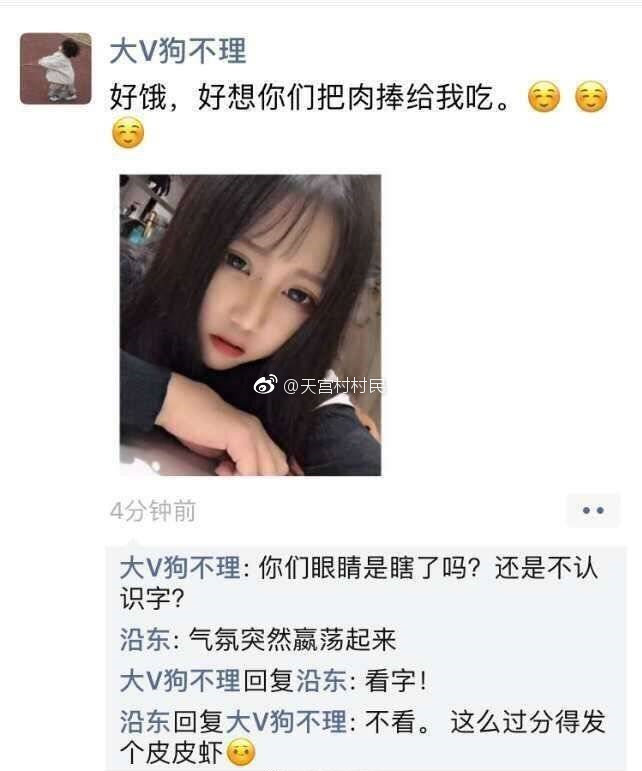
Task: Tap 沿东 name in the 气氛突然 comment
Action: (x=145, y=640)
